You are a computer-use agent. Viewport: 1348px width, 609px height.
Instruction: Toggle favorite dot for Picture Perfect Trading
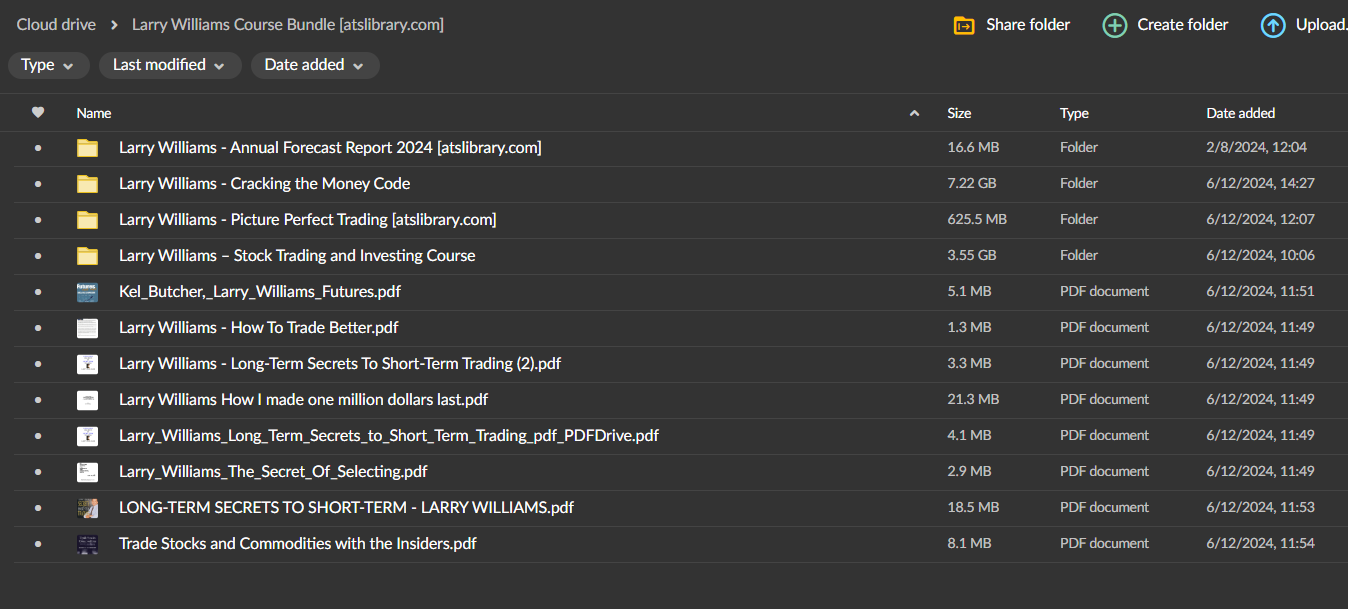[x=38, y=220]
